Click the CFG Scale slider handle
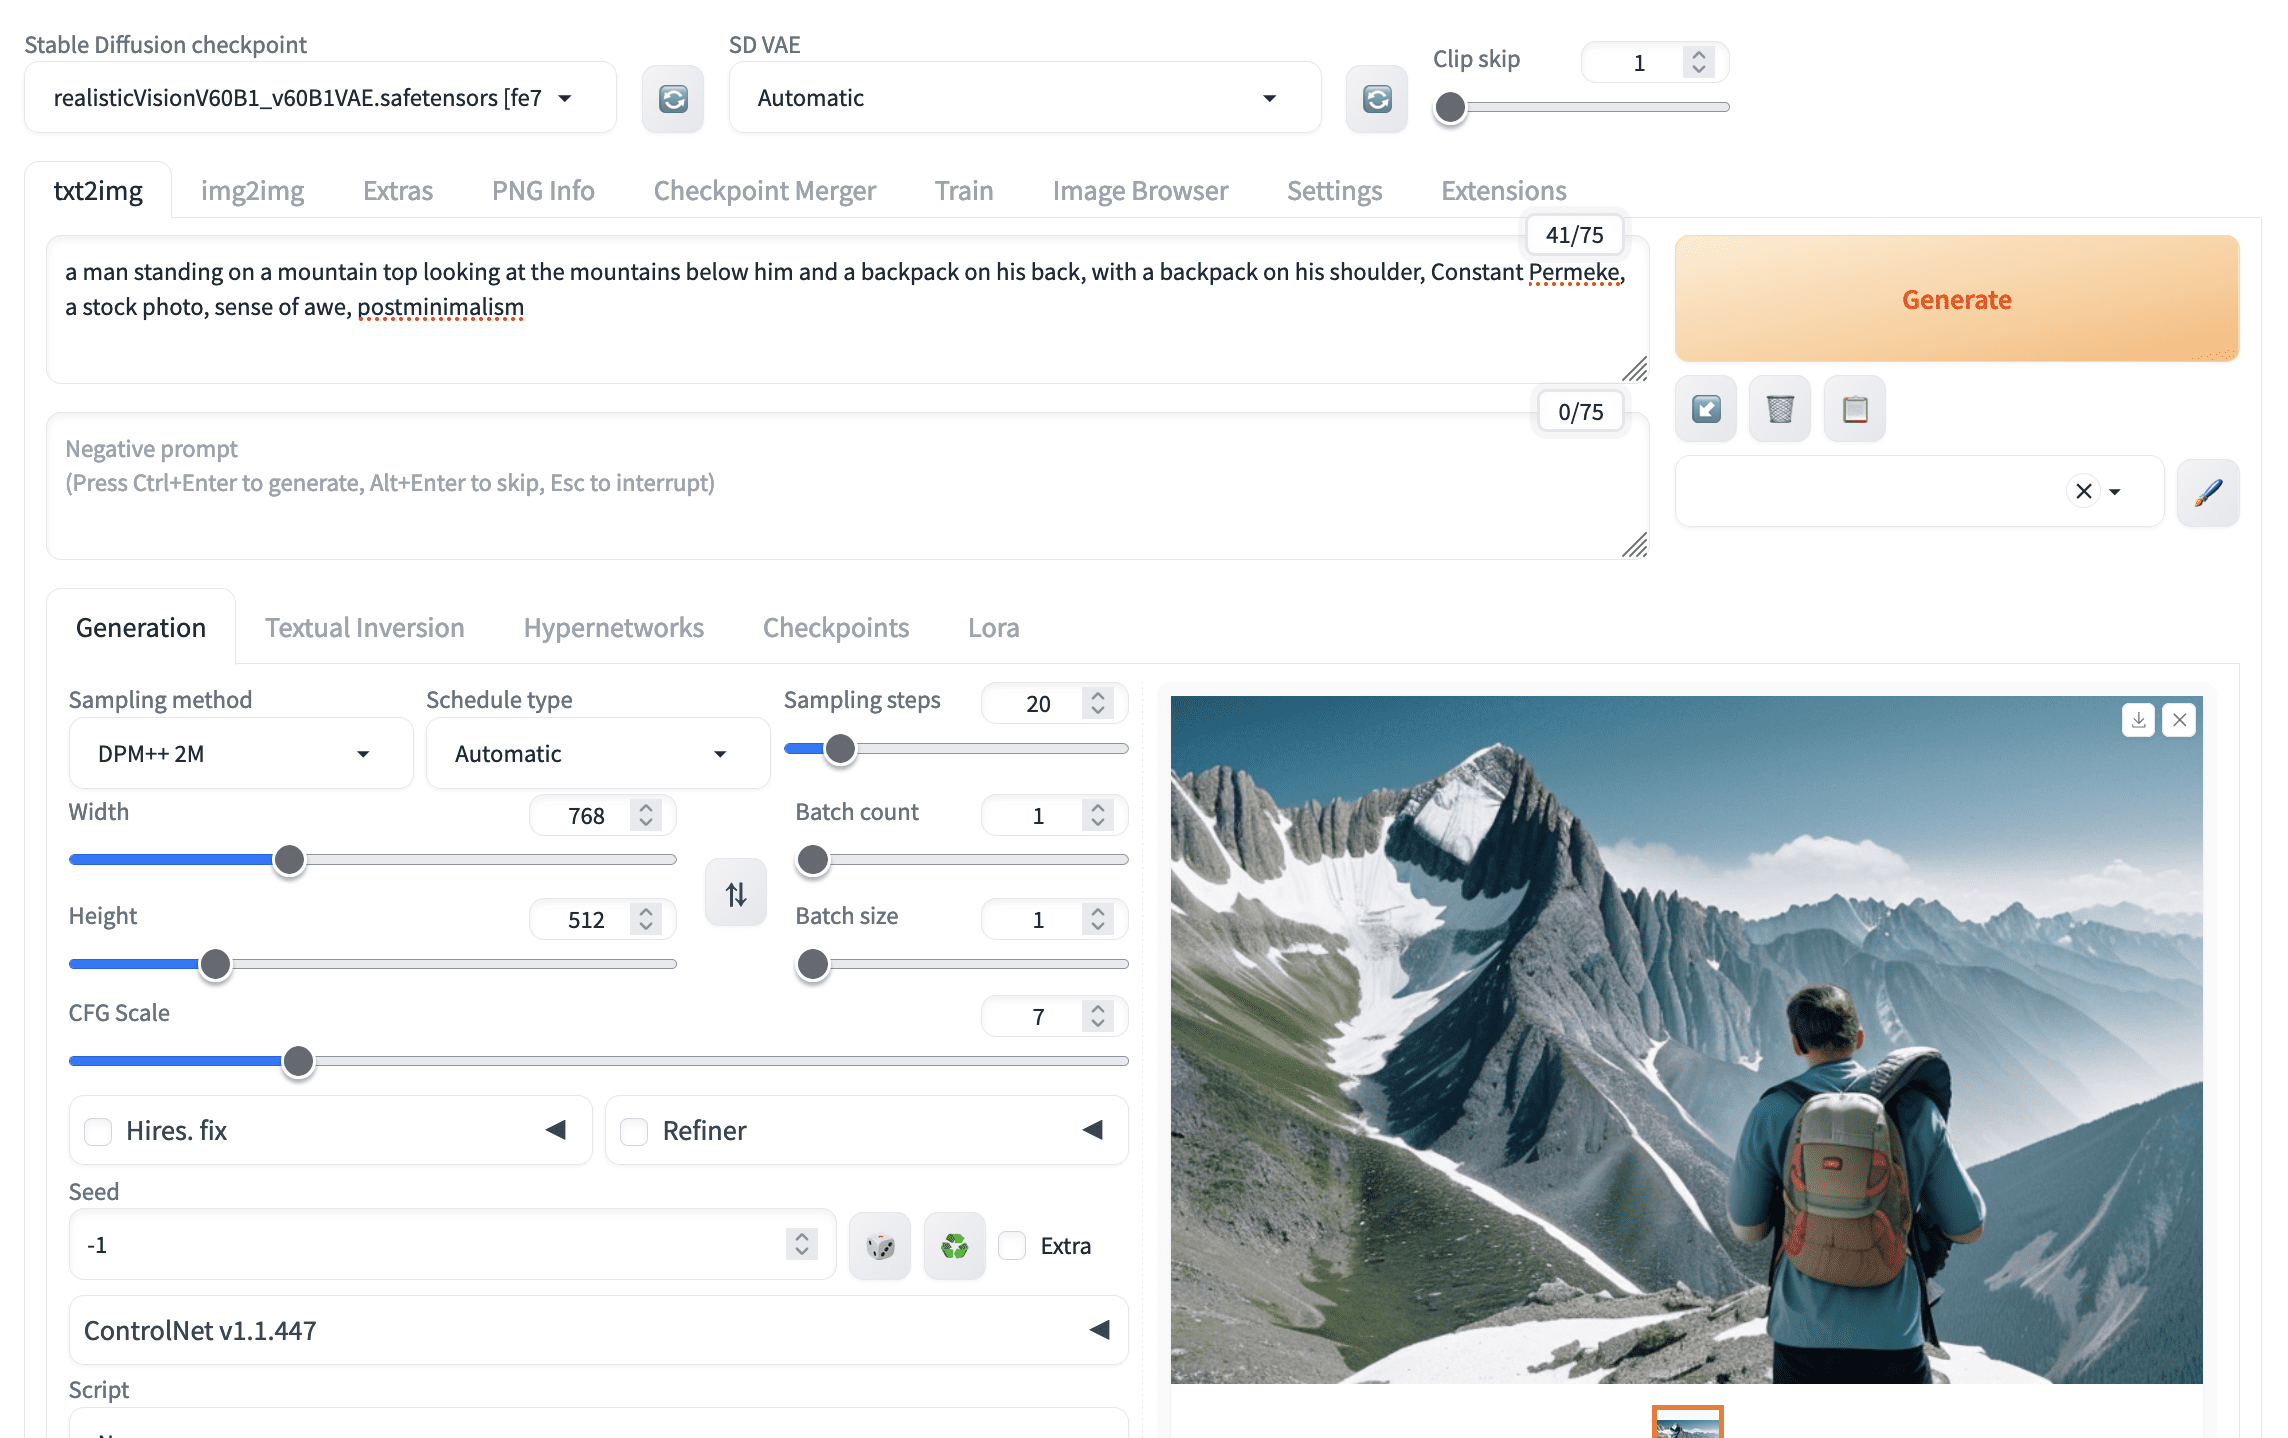Screen dimensions: 2288x1438 298,1061
